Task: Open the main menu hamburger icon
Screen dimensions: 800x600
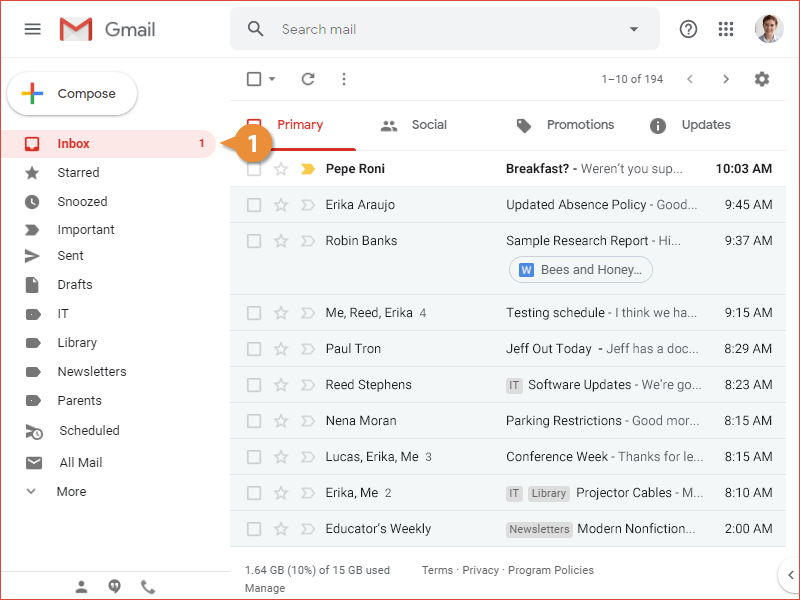Action: point(33,29)
